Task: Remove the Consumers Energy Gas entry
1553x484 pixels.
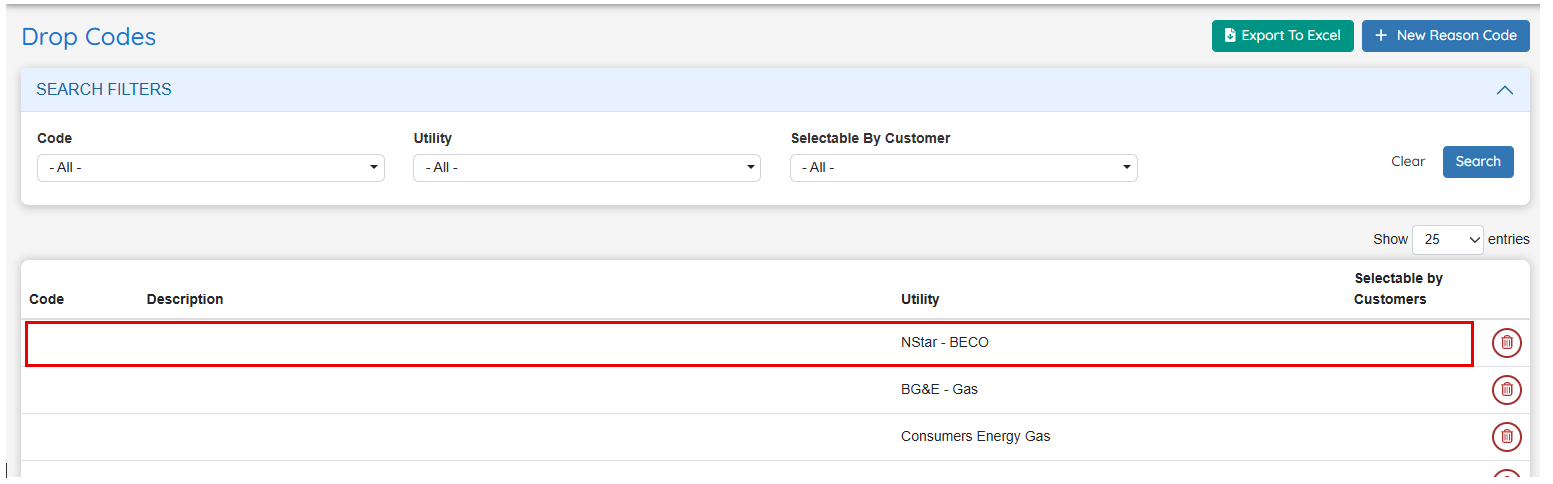Action: click(x=1506, y=437)
